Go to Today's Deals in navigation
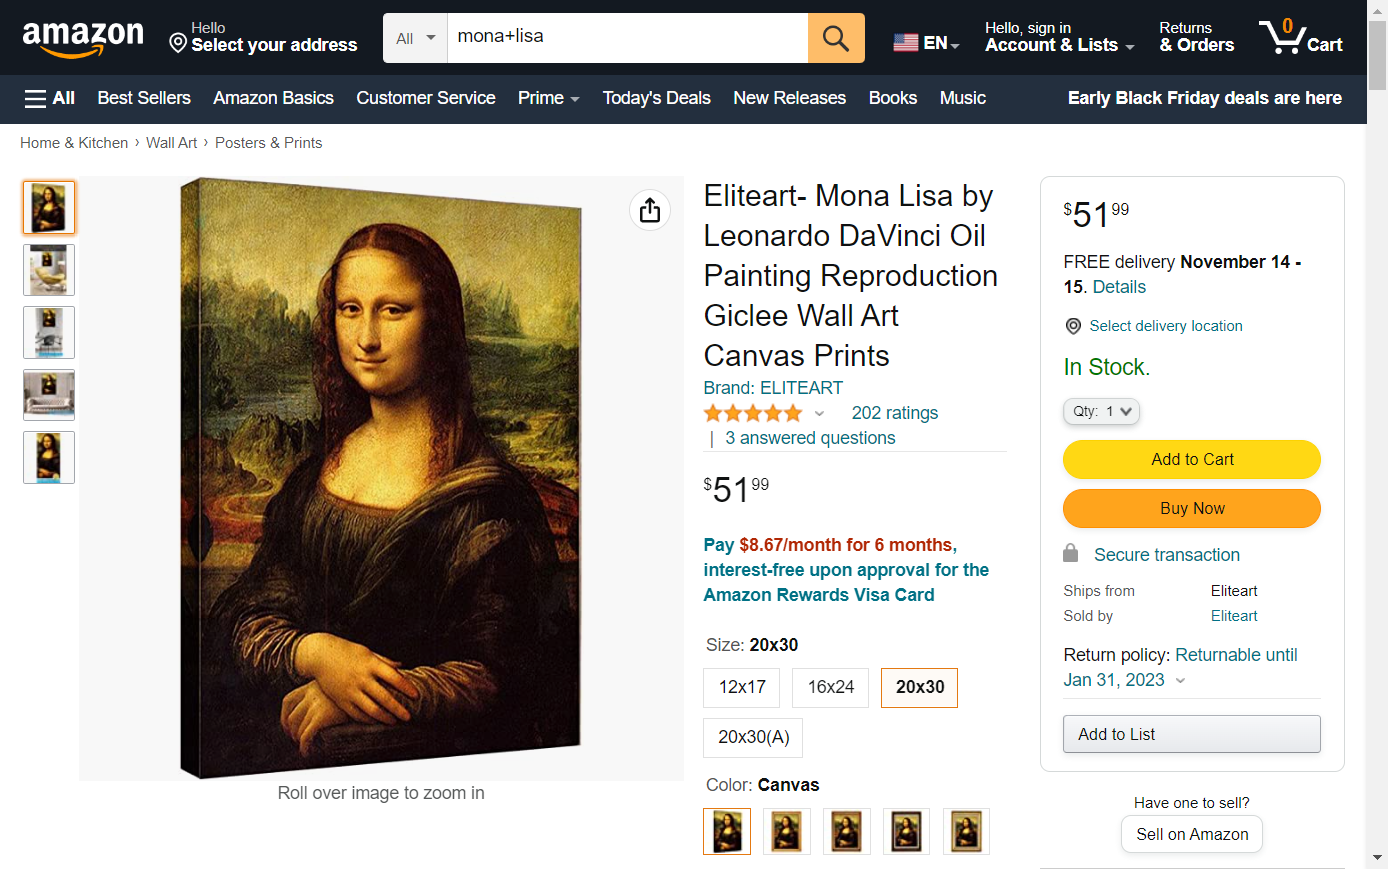Image resolution: width=1388 pixels, height=869 pixels. [x=656, y=98]
